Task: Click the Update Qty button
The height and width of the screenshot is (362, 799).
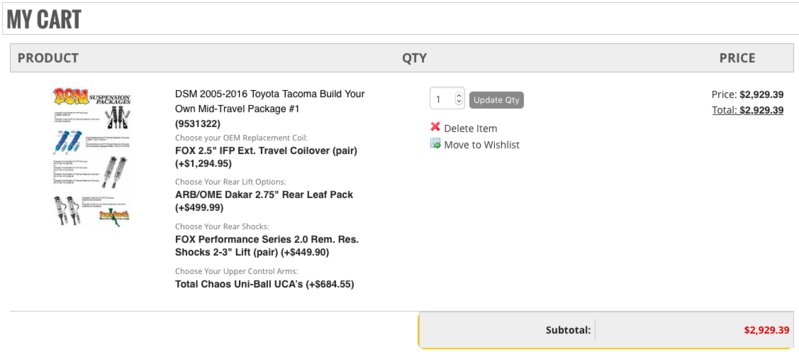Action: coord(496,100)
